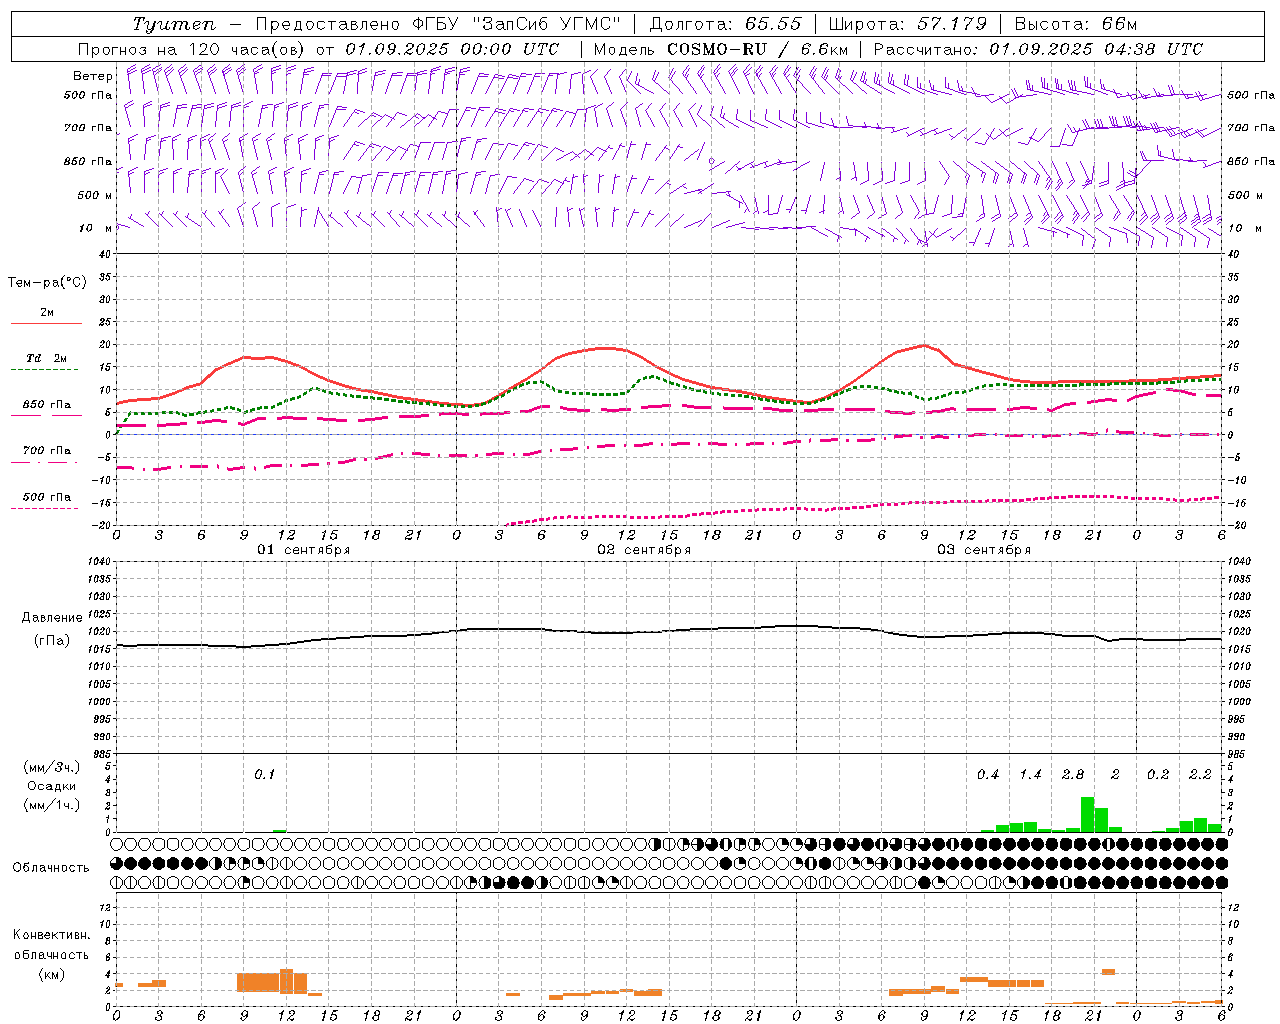Click the "02 сентября" date label
This screenshot has height=1024, width=1280.
click(644, 550)
